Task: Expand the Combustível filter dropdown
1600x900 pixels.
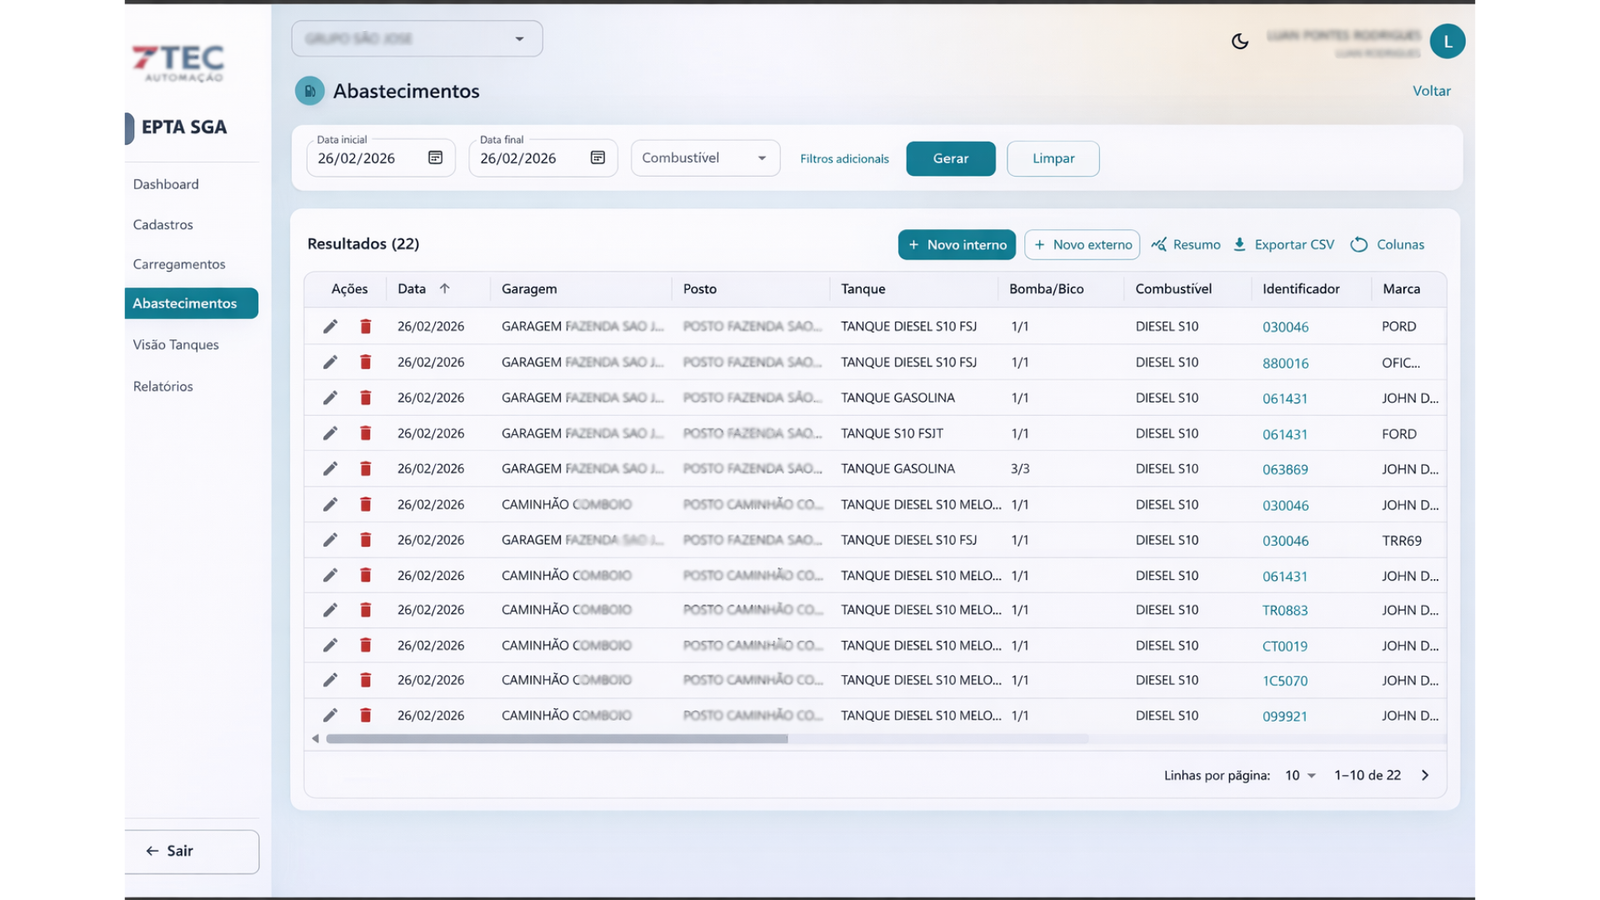Action: tap(705, 158)
